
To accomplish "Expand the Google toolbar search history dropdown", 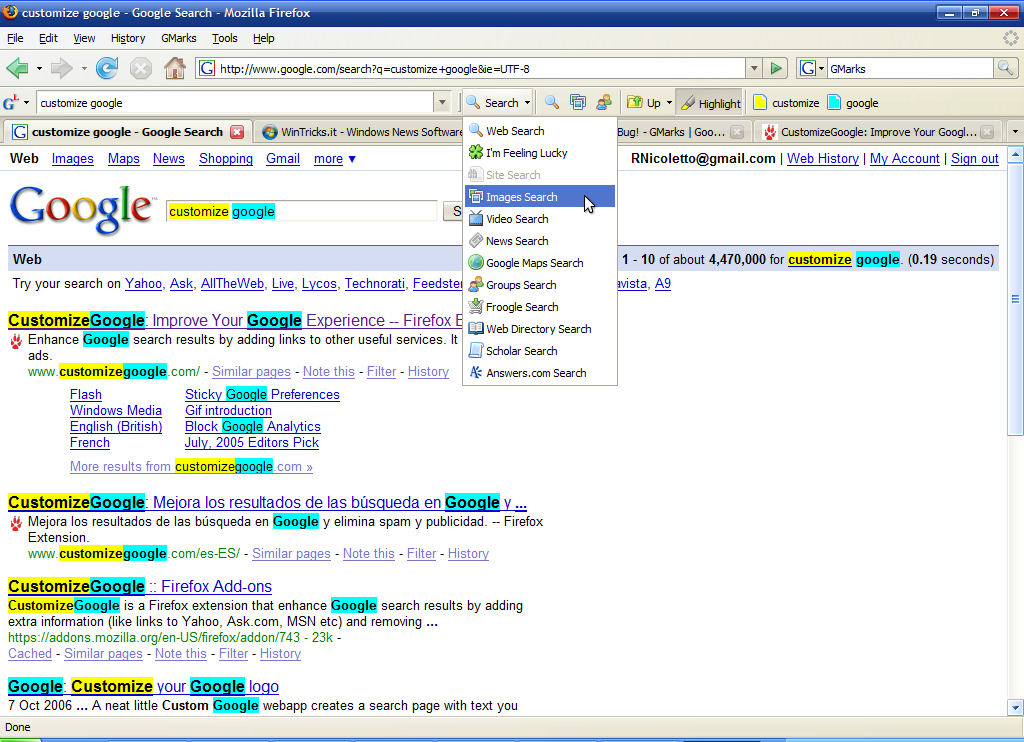I will (x=442, y=103).
